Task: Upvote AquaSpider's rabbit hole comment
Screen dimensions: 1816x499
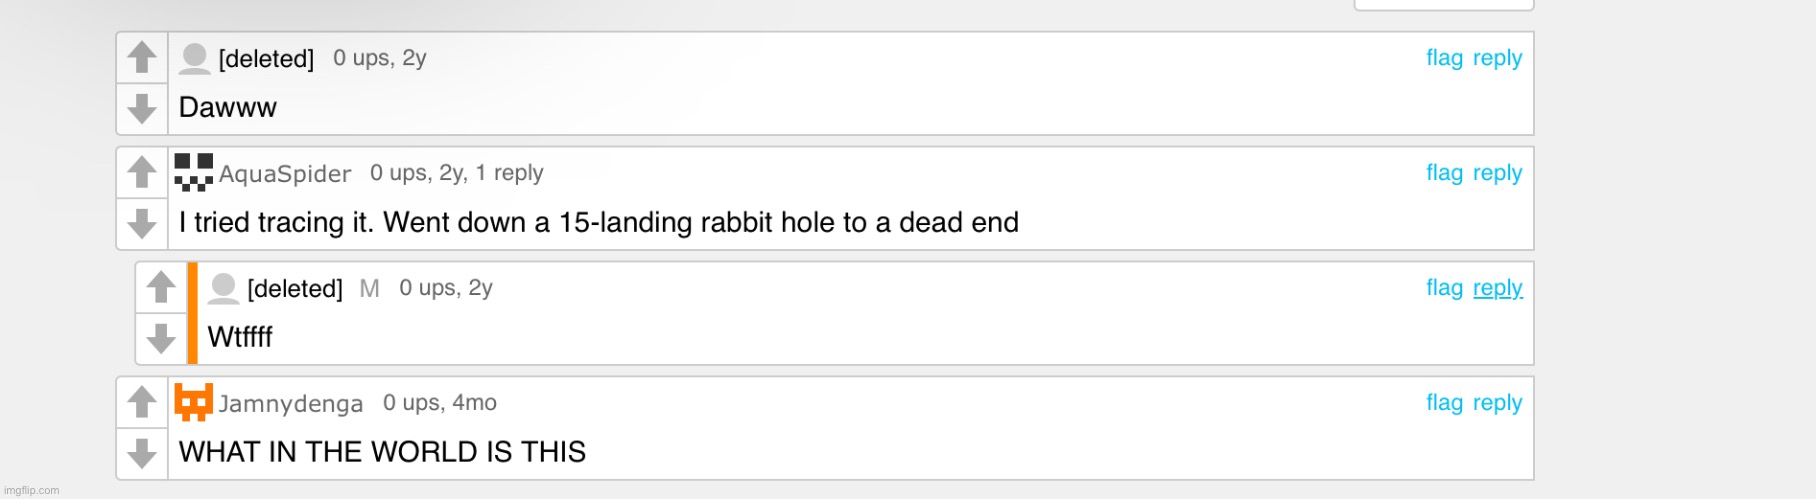Action: tap(142, 172)
